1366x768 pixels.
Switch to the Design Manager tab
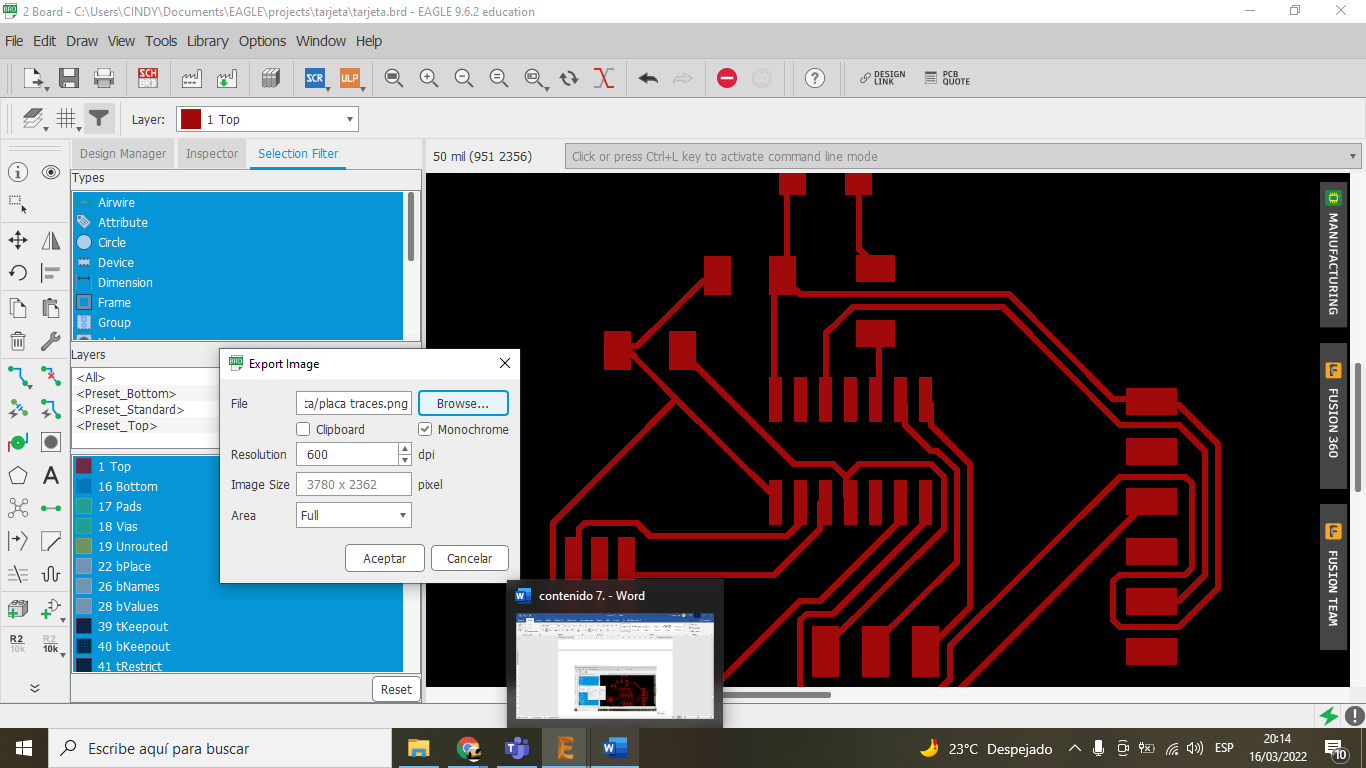coord(123,154)
